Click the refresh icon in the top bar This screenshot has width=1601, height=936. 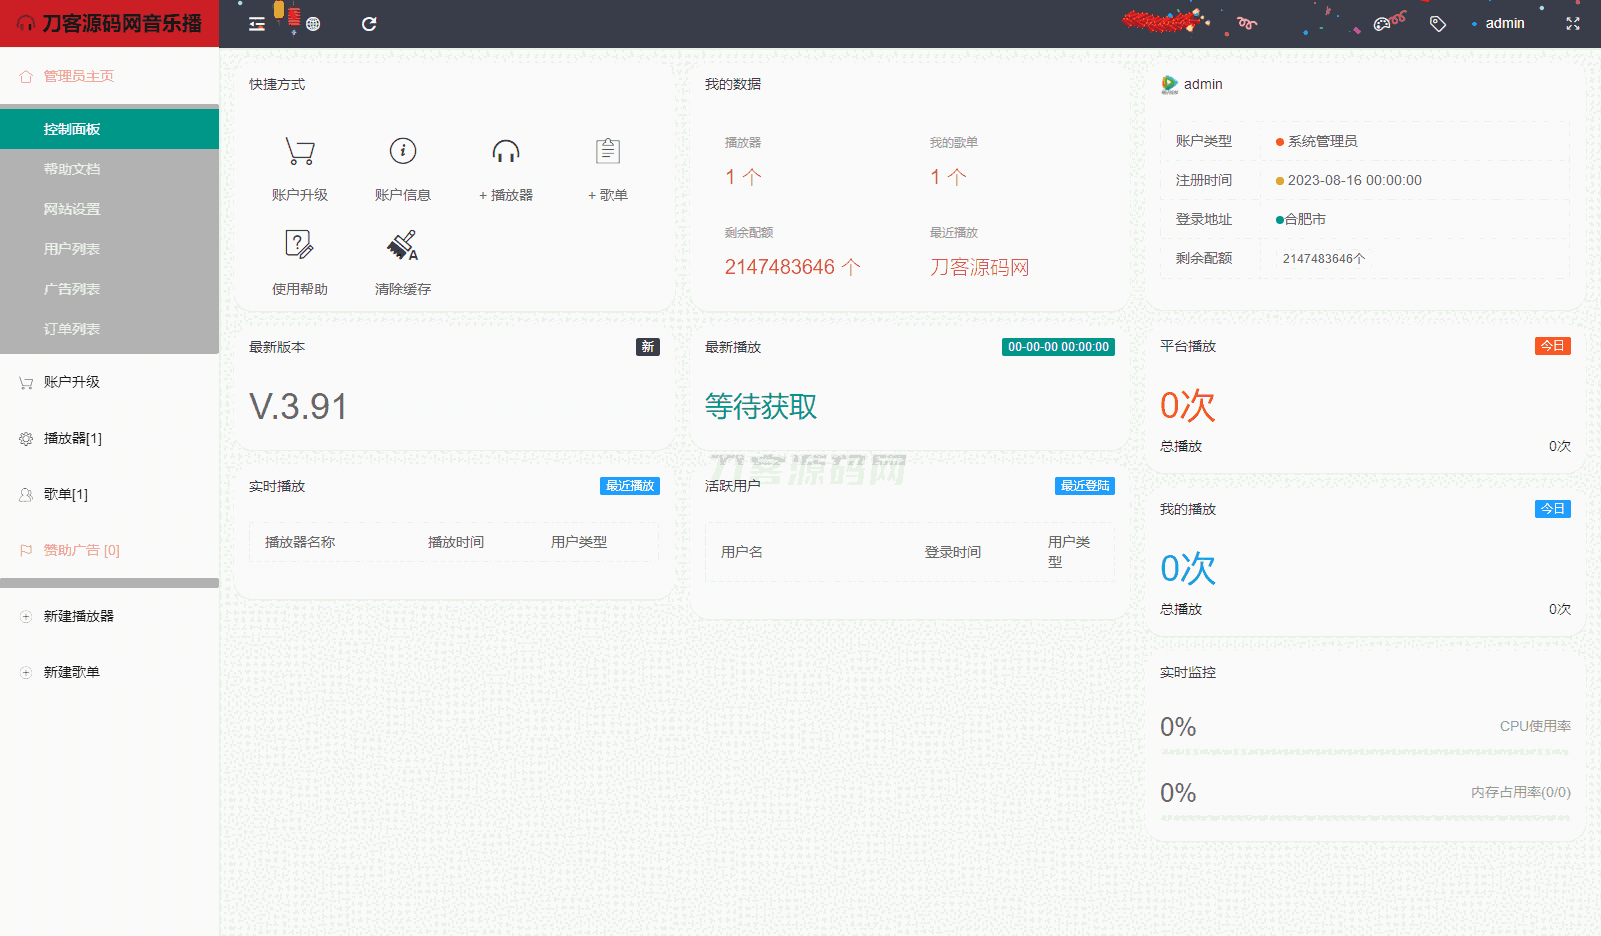pos(369,24)
